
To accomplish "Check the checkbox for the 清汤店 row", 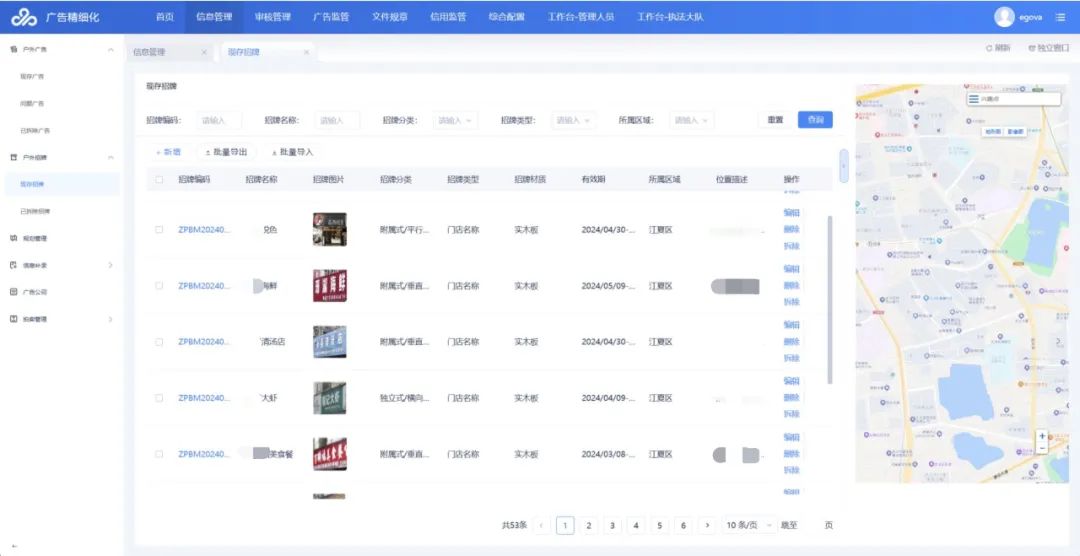I will 159,342.
